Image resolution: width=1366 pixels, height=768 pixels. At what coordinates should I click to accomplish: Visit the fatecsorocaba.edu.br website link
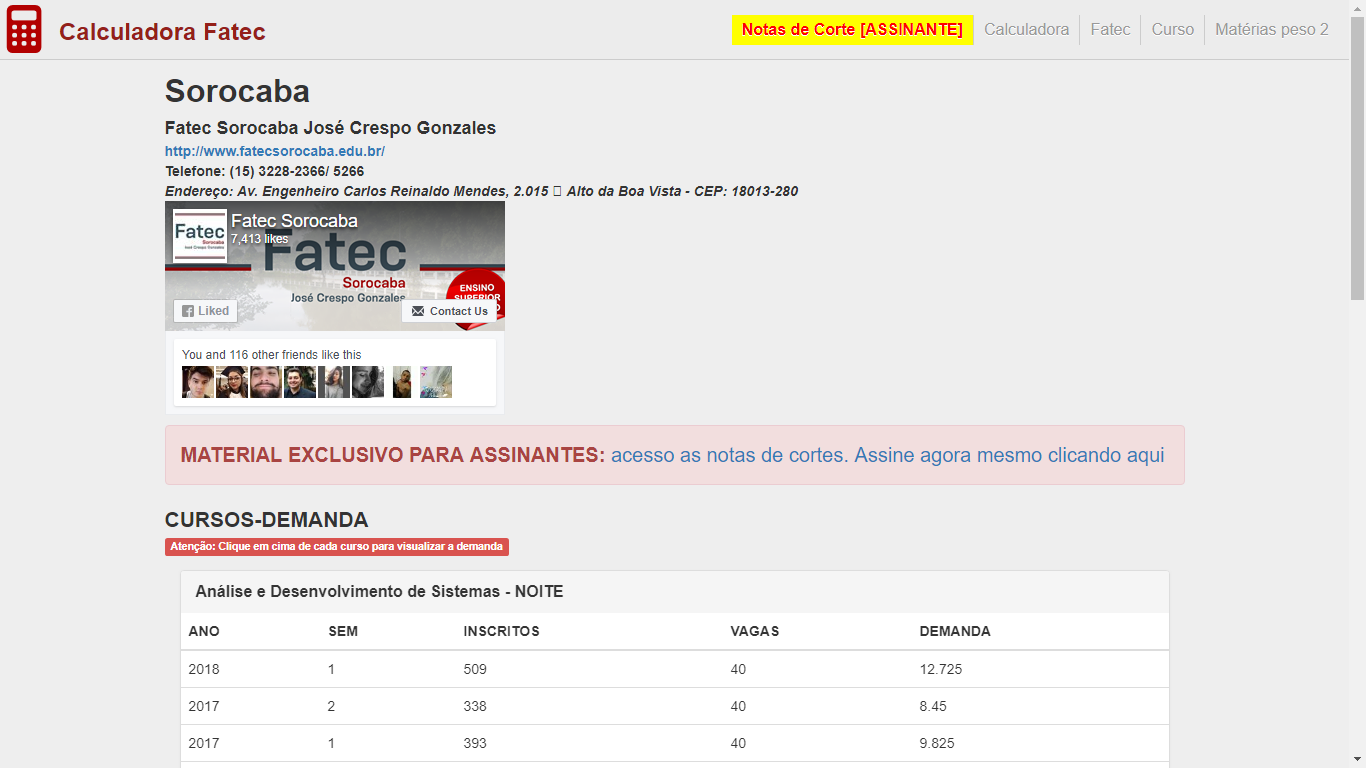tap(275, 151)
